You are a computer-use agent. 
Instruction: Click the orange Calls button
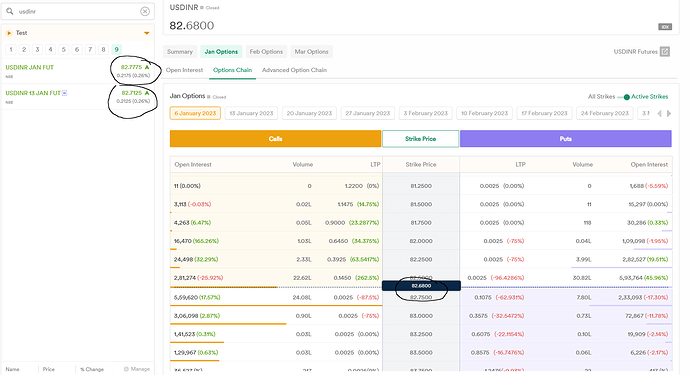tap(275, 139)
